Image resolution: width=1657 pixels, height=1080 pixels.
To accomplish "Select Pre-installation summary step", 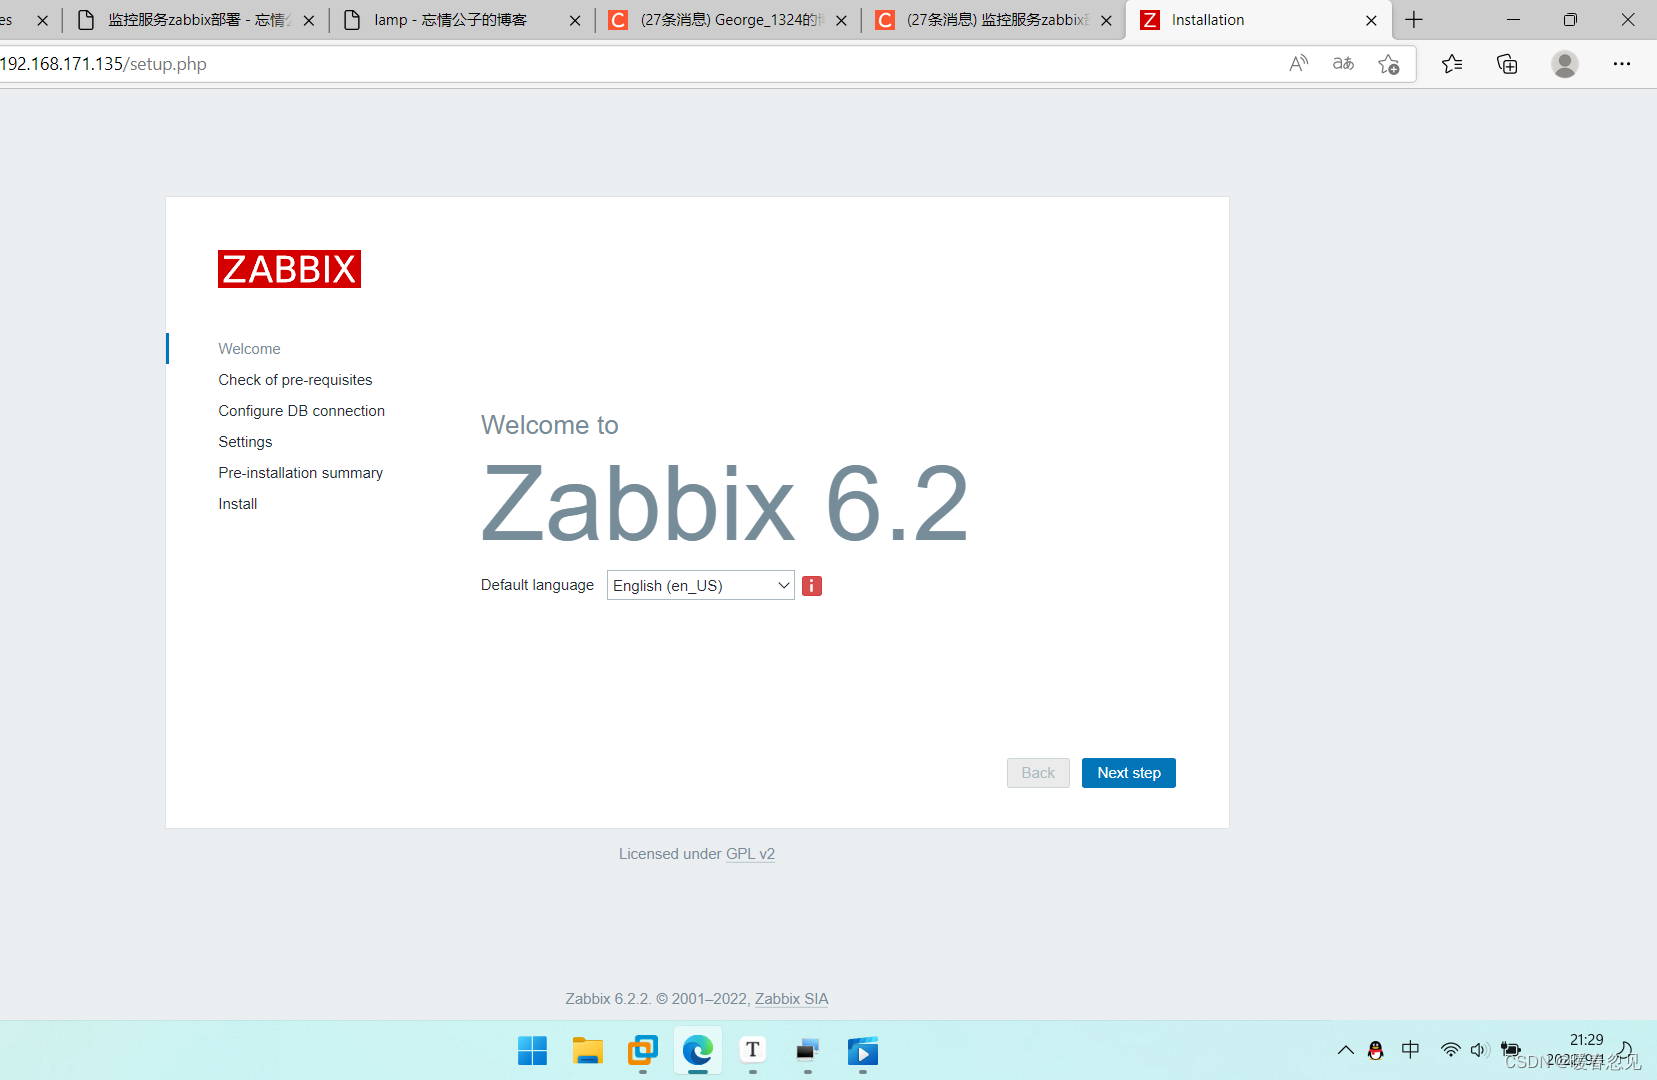I will point(300,473).
